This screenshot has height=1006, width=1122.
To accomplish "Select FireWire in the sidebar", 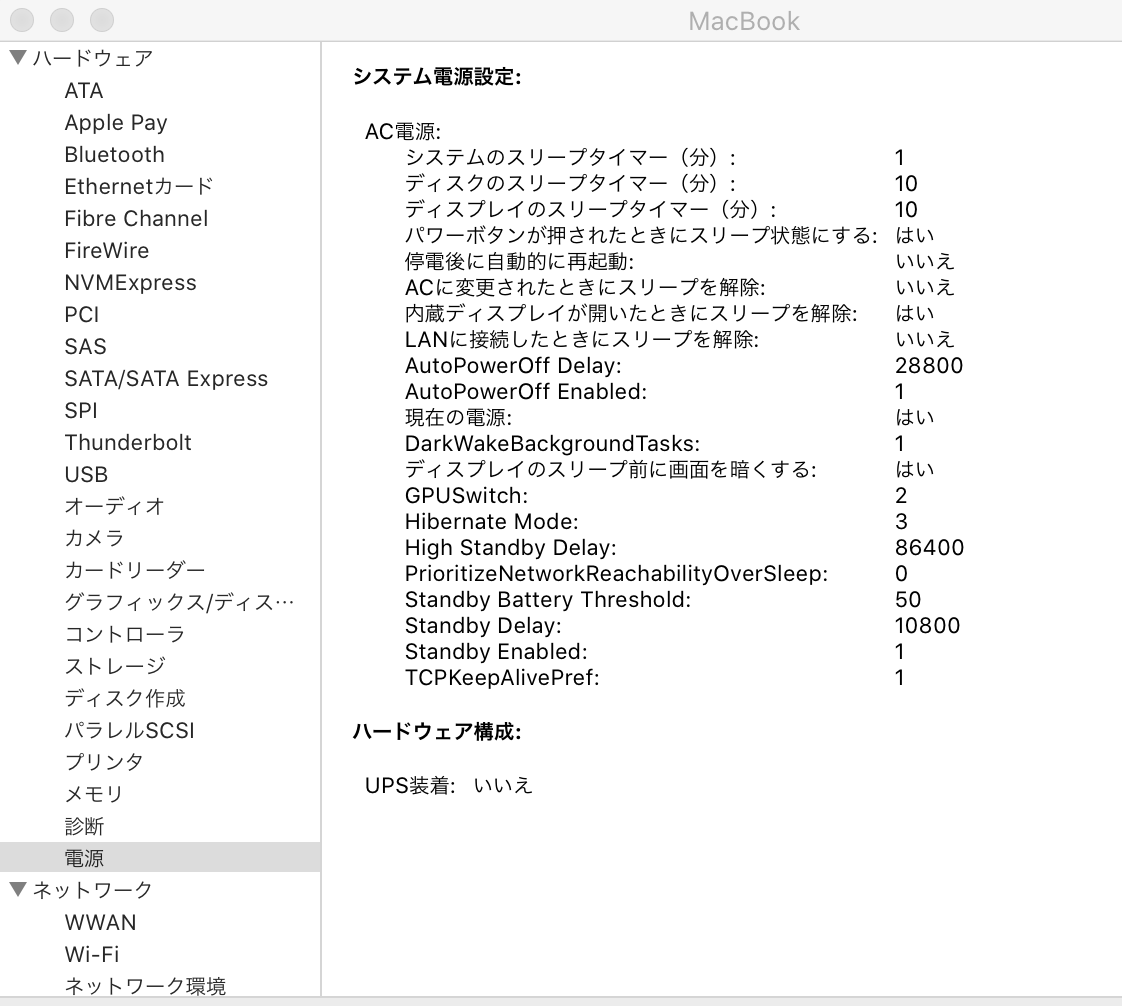I will click(107, 250).
